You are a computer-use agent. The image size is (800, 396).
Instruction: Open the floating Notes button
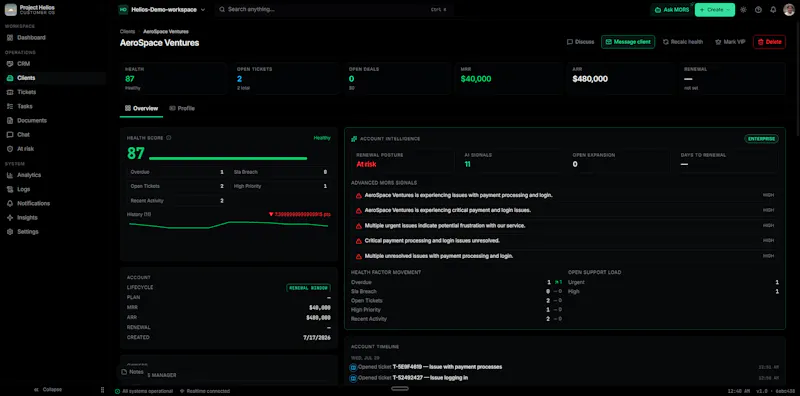point(133,373)
